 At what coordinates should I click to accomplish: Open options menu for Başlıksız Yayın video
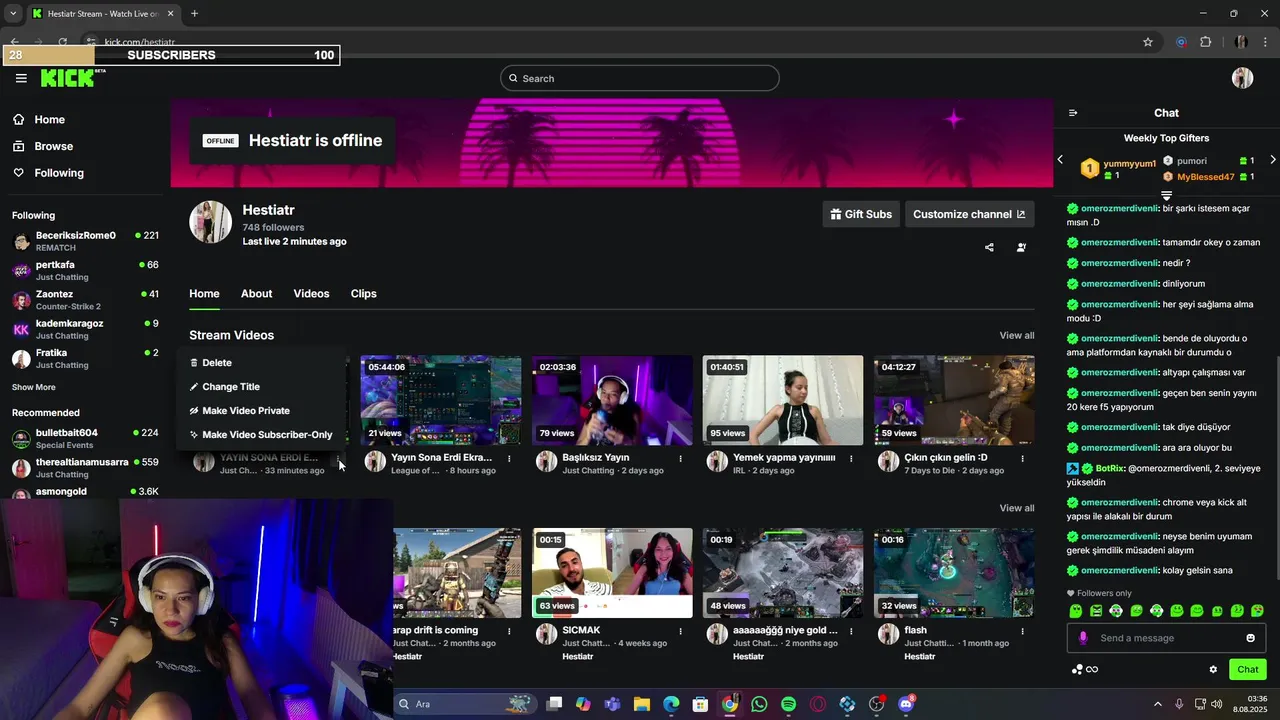pos(680,458)
